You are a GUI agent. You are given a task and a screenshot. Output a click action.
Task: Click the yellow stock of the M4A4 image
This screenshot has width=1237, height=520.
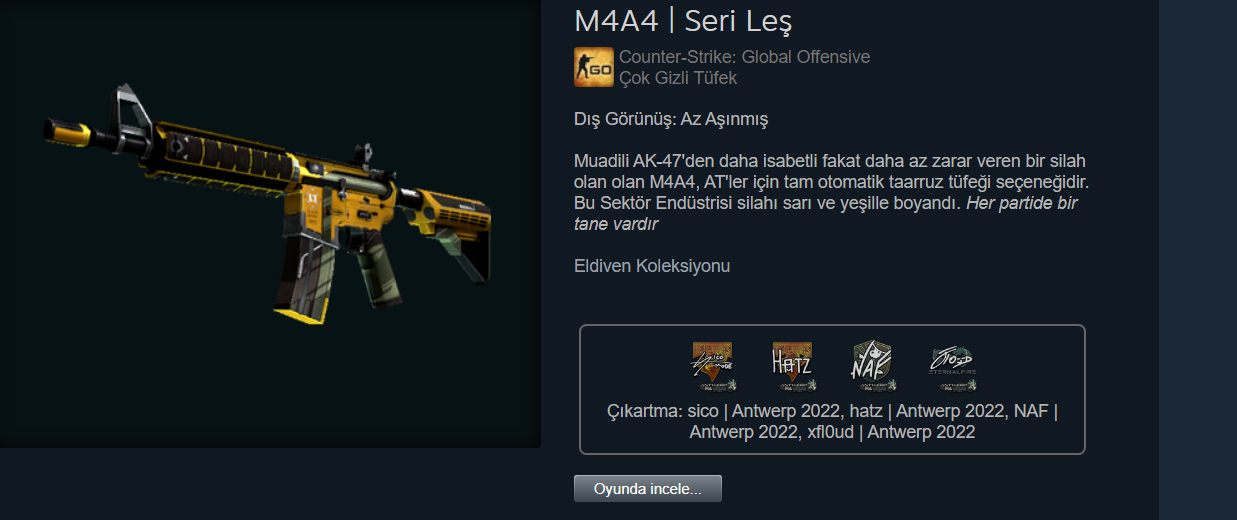(457, 220)
